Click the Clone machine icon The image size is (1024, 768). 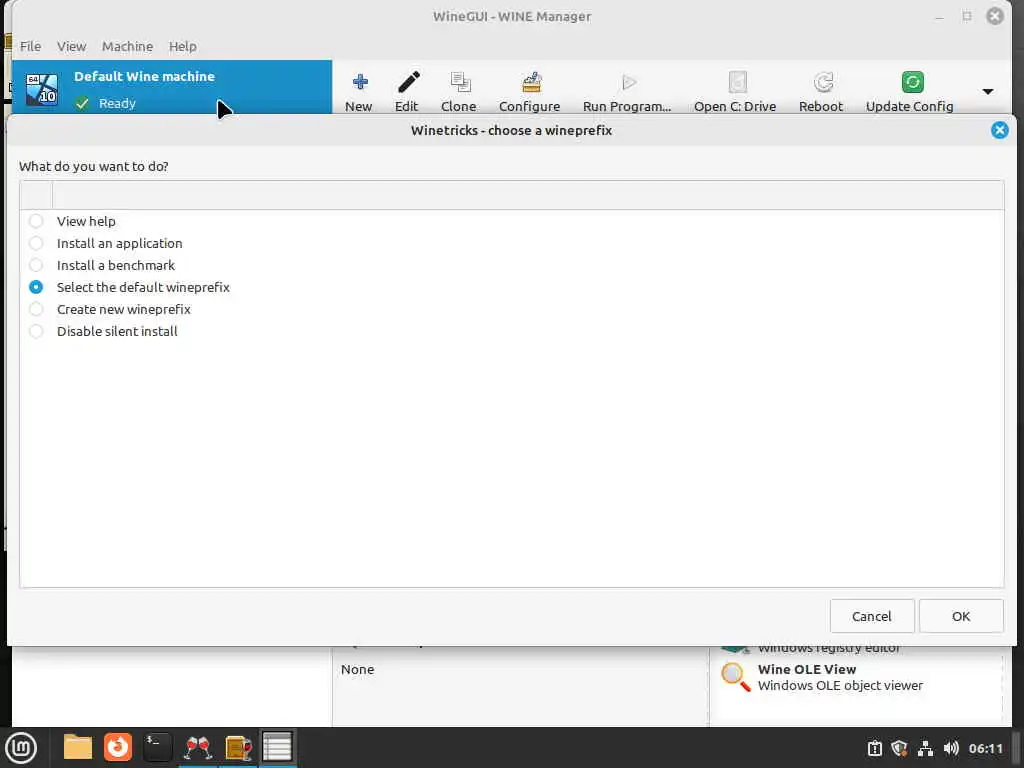pos(460,82)
